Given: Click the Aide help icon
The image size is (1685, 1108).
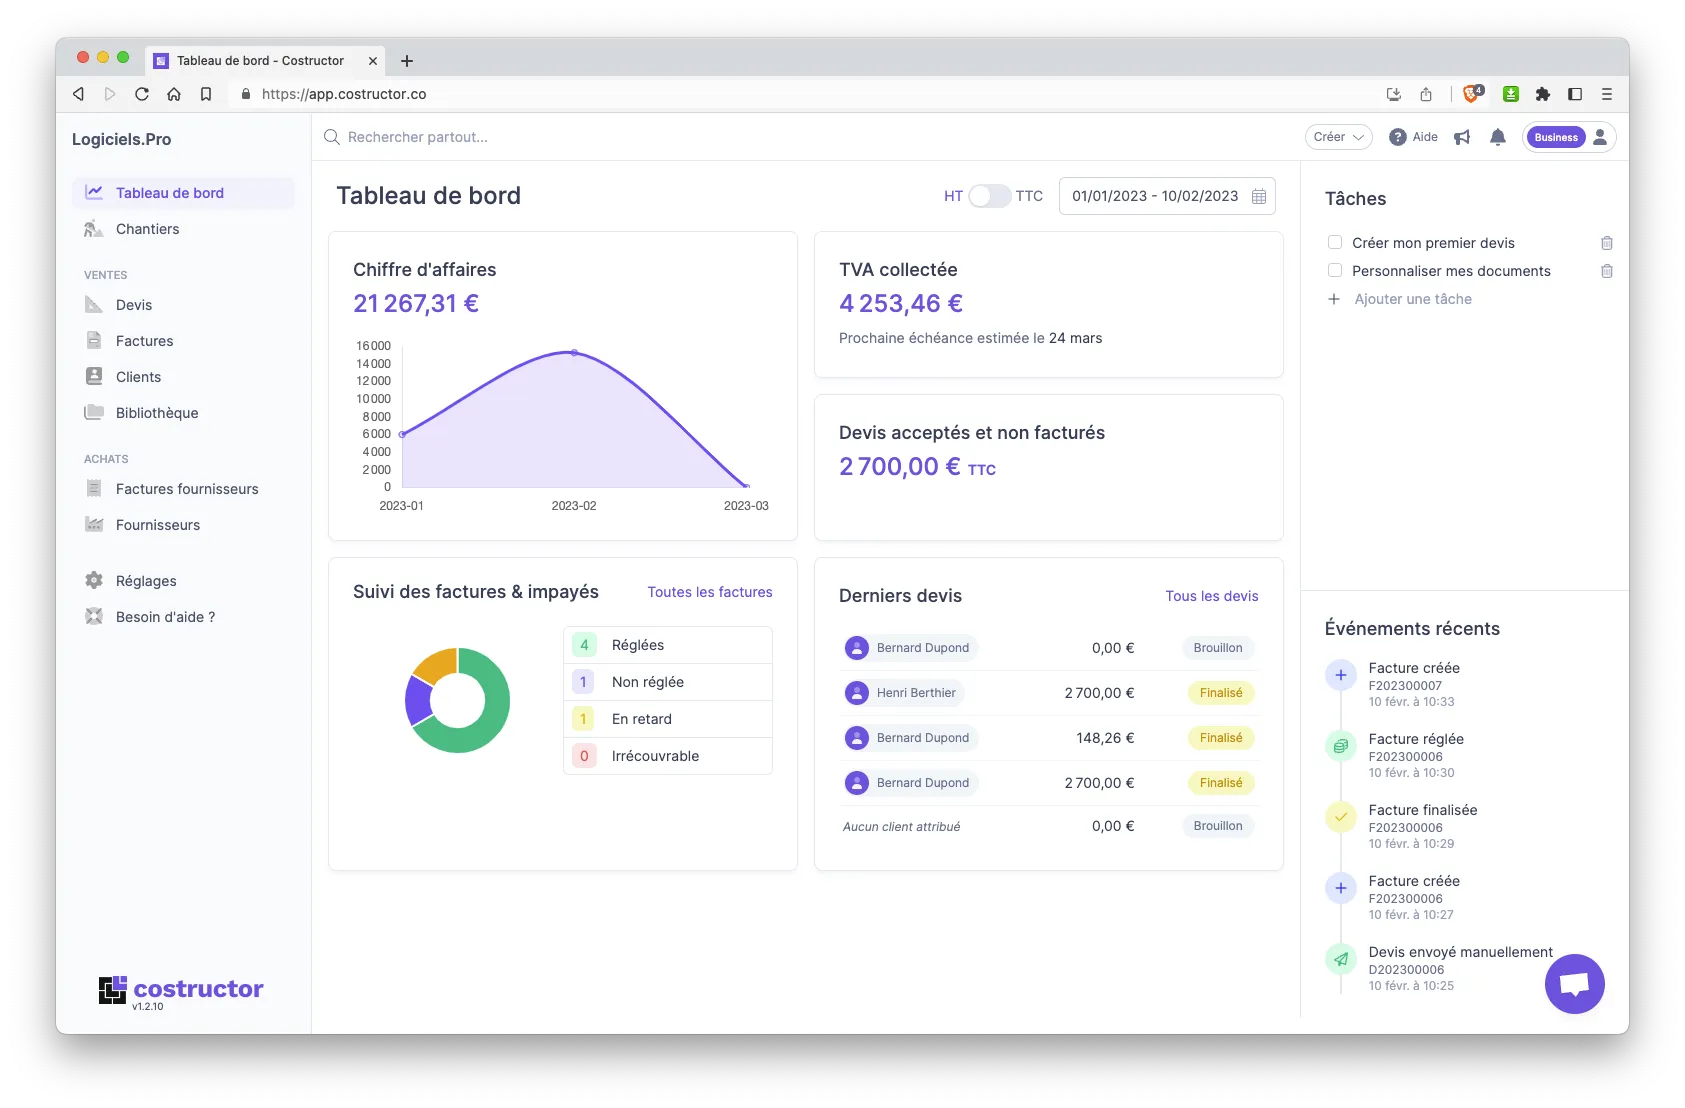Looking at the screenshot, I should click(1398, 137).
